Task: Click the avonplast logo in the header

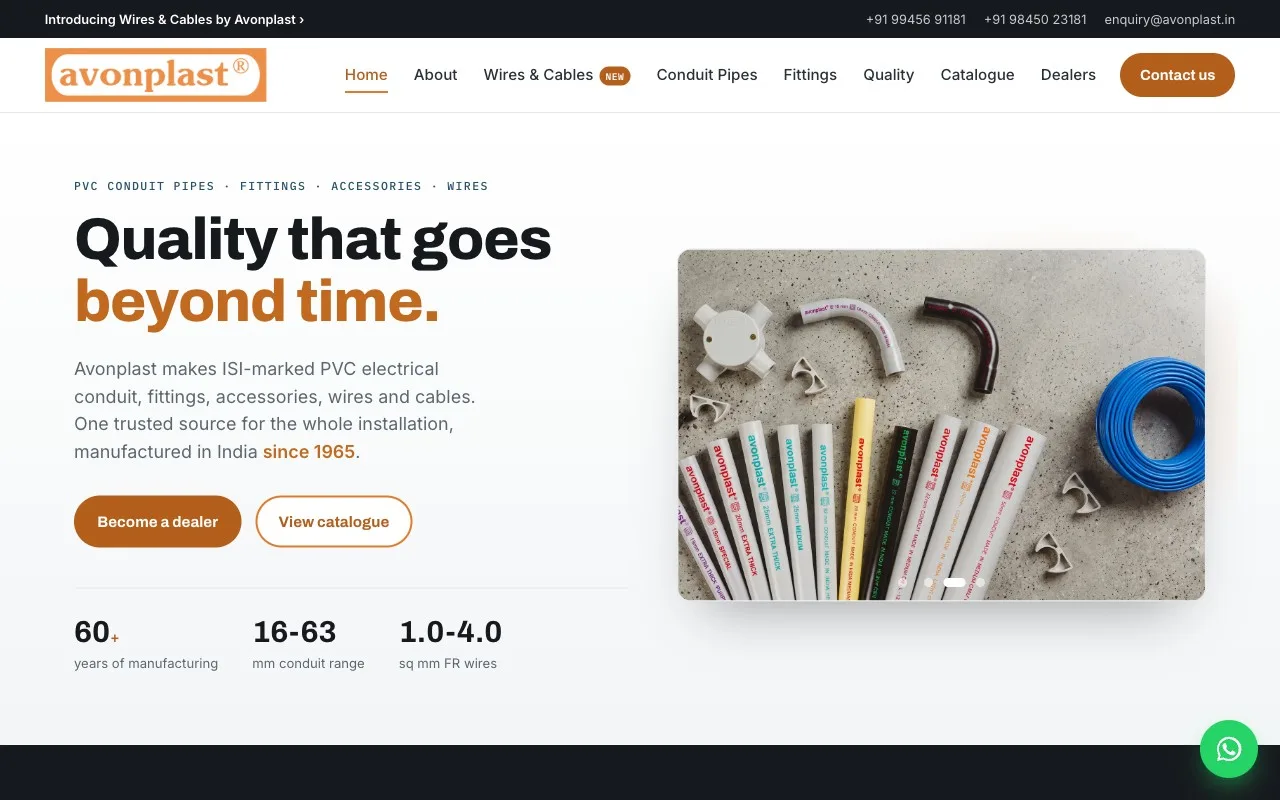Action: 155,75
